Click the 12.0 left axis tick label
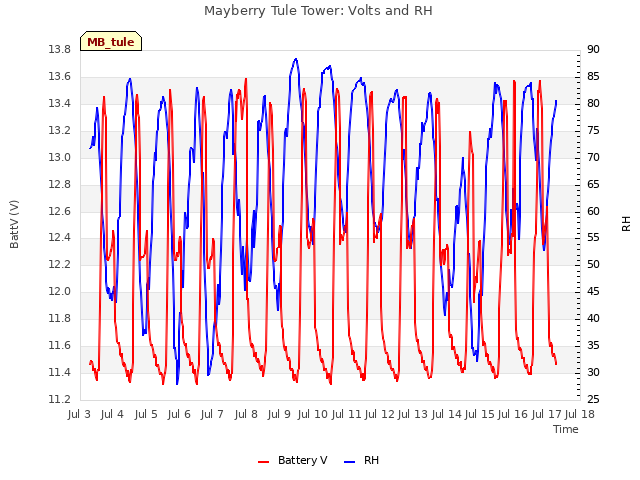640x480 pixels. 60,291
